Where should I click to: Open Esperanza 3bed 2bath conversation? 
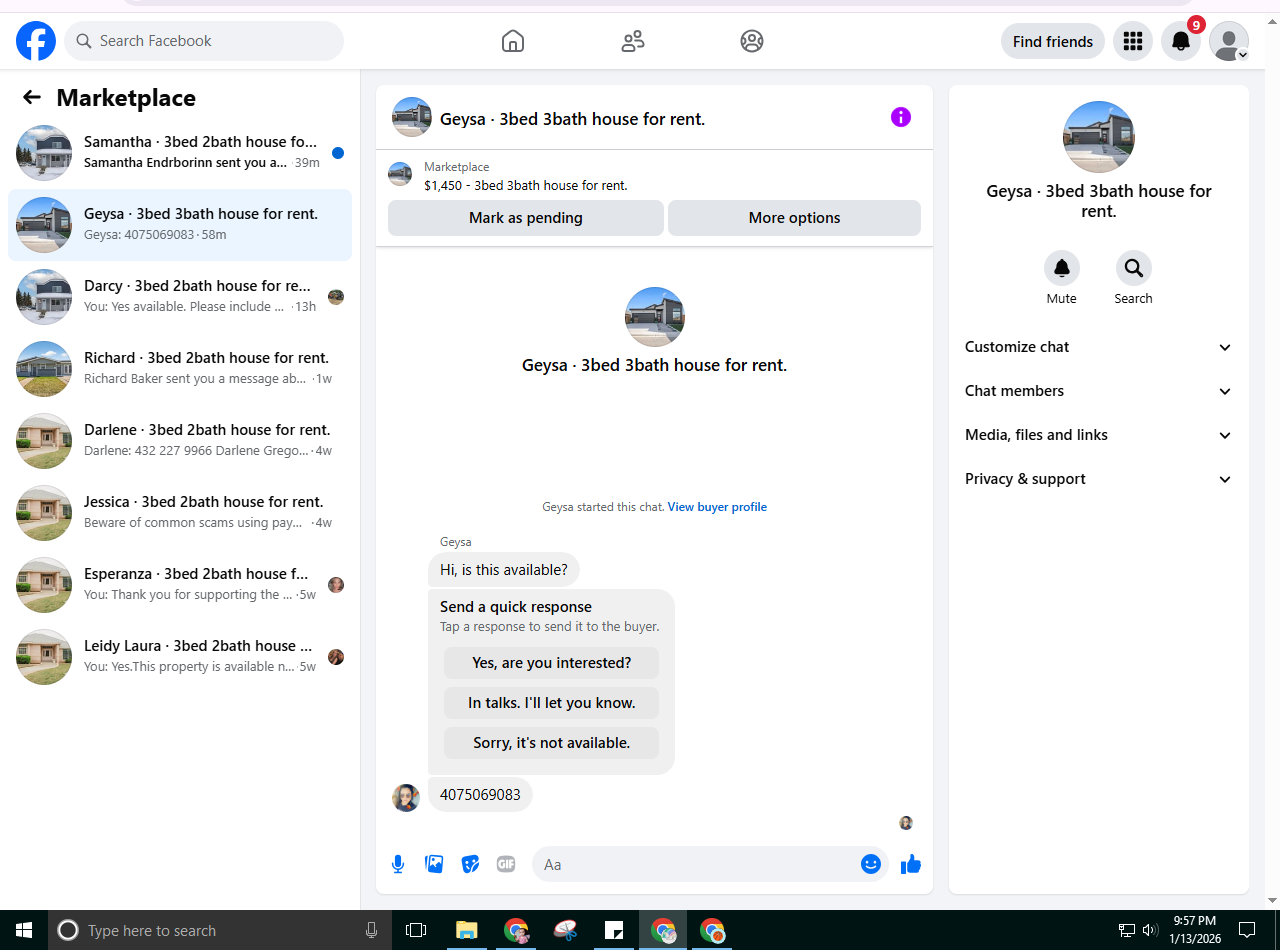pos(180,585)
